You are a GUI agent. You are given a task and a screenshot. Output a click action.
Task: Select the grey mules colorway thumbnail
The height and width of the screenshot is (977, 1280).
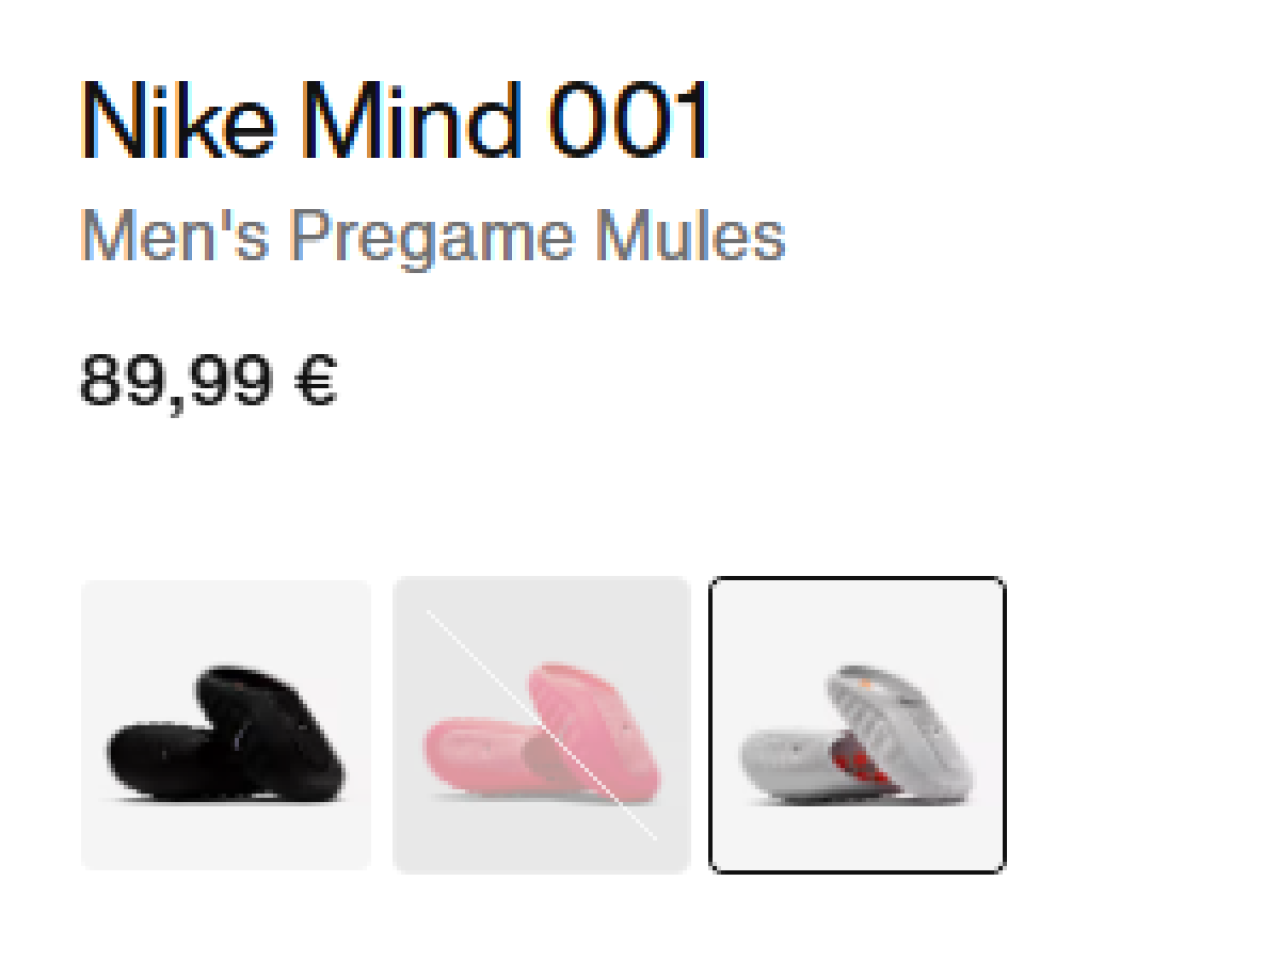click(857, 725)
